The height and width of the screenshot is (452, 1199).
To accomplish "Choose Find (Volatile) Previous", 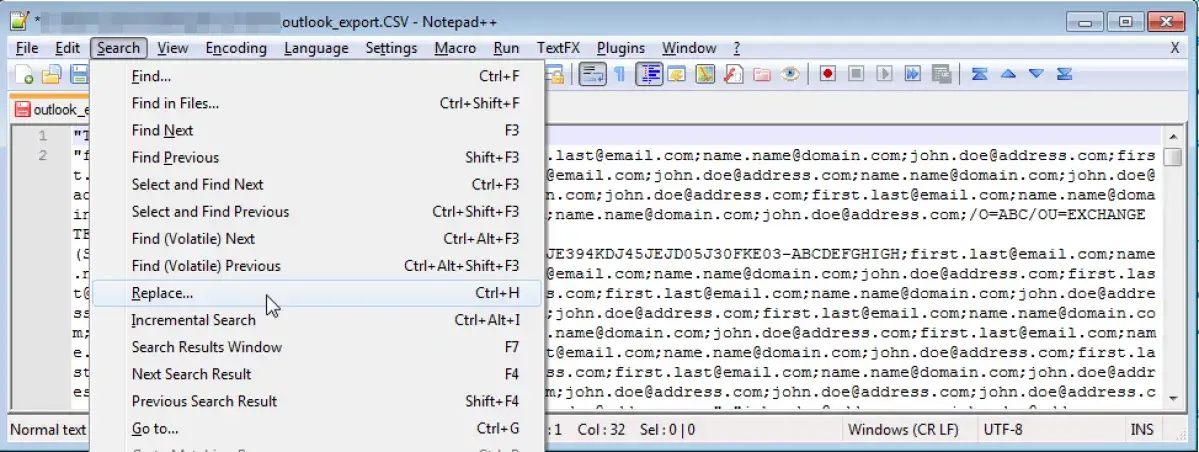I will tap(317, 266).
